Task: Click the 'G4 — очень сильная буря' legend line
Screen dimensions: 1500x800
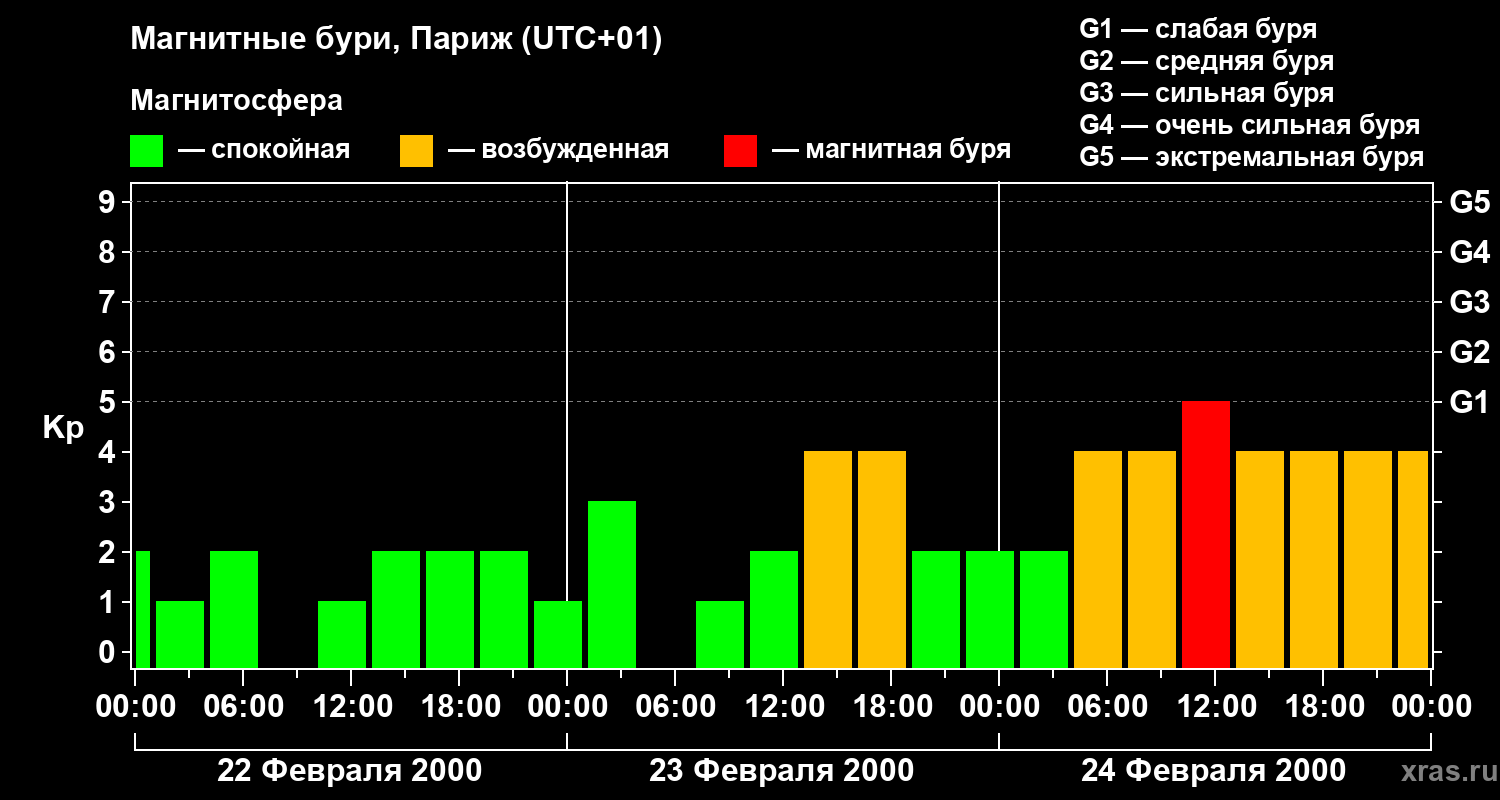Action: [1250, 125]
